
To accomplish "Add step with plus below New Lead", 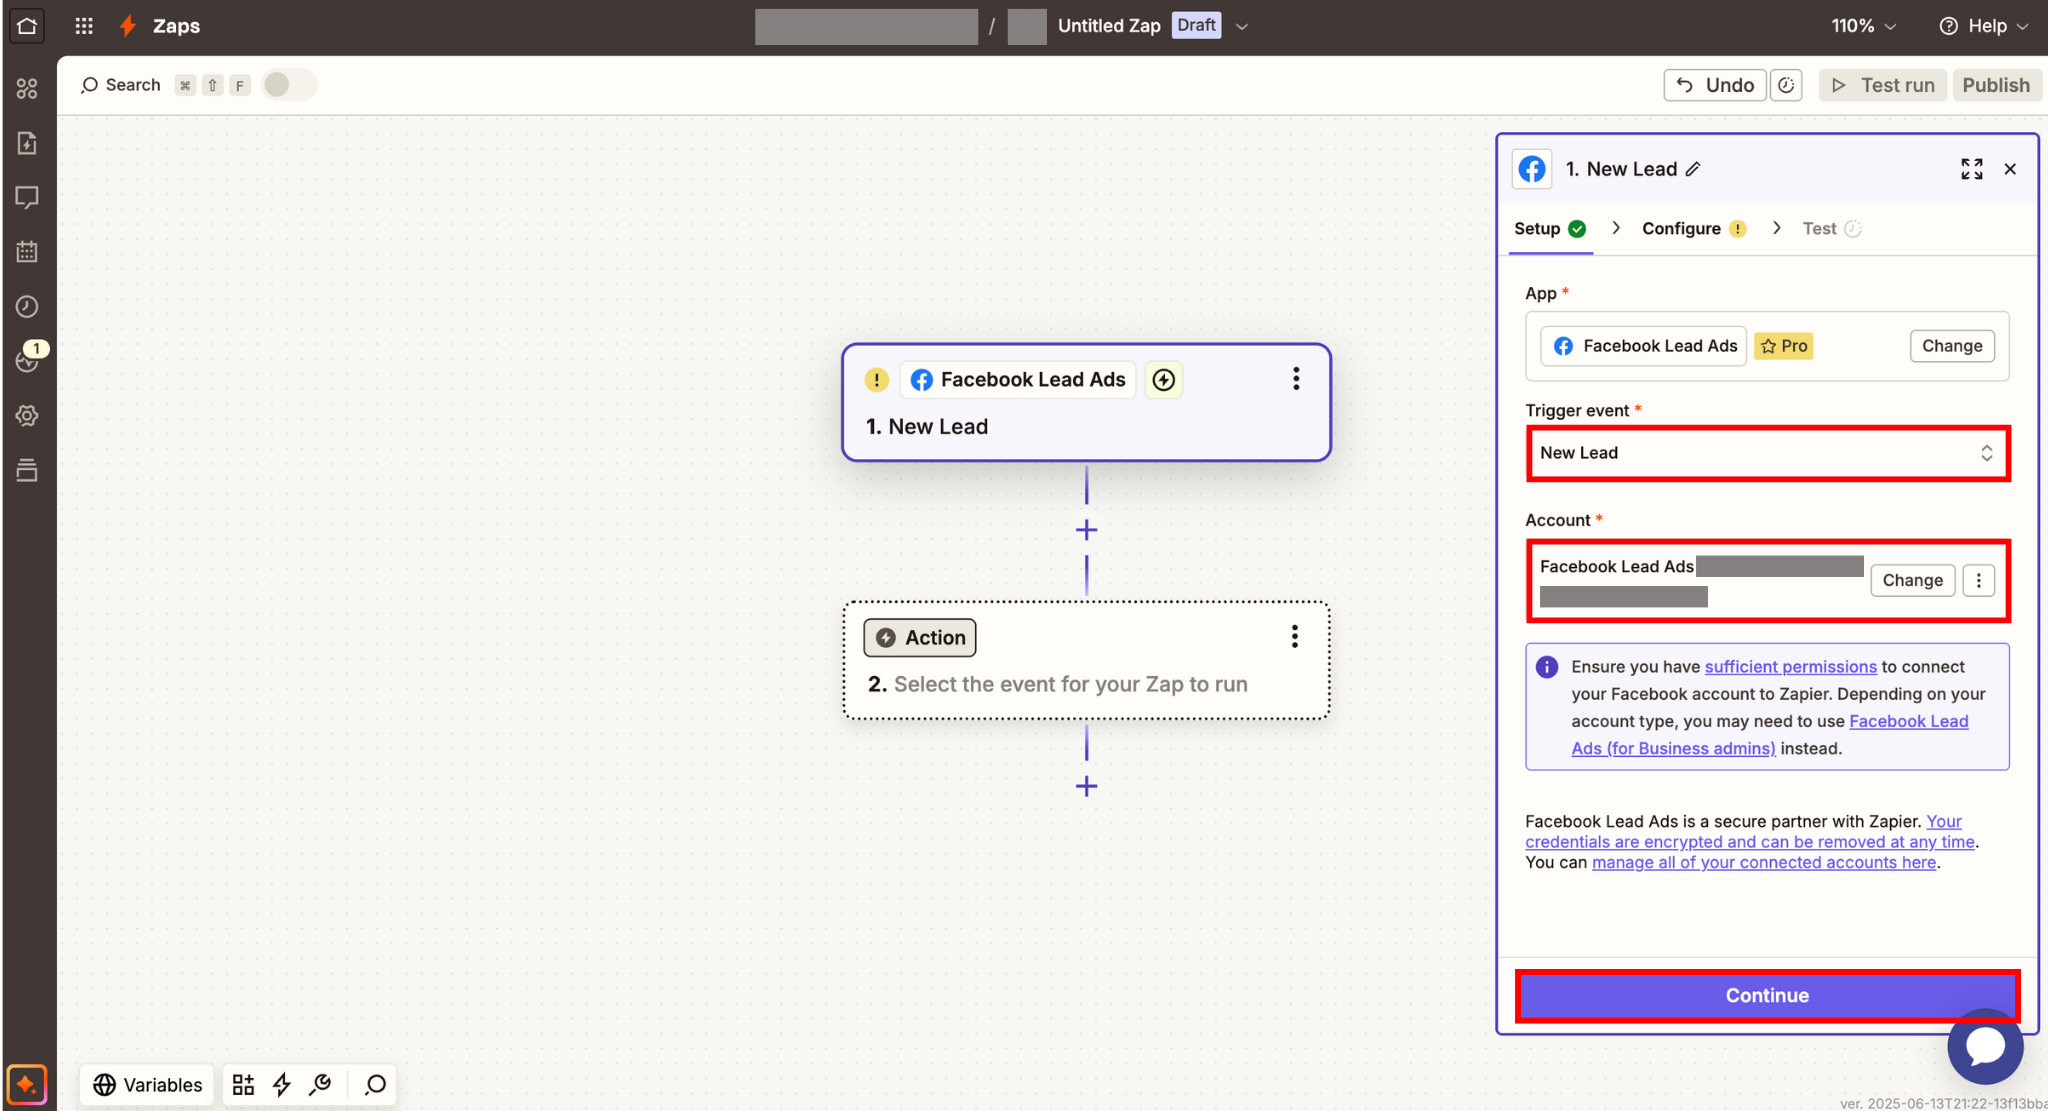I will tap(1086, 530).
